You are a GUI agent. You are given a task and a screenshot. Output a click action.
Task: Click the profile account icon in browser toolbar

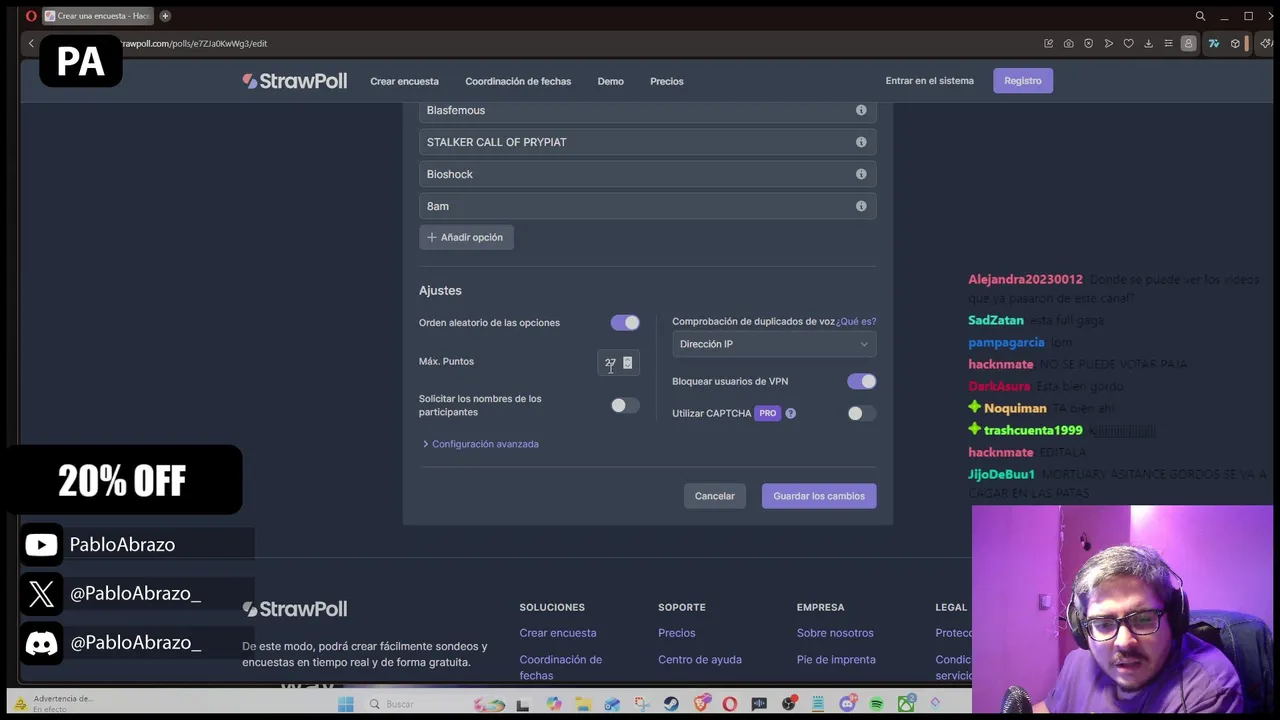pos(1188,43)
